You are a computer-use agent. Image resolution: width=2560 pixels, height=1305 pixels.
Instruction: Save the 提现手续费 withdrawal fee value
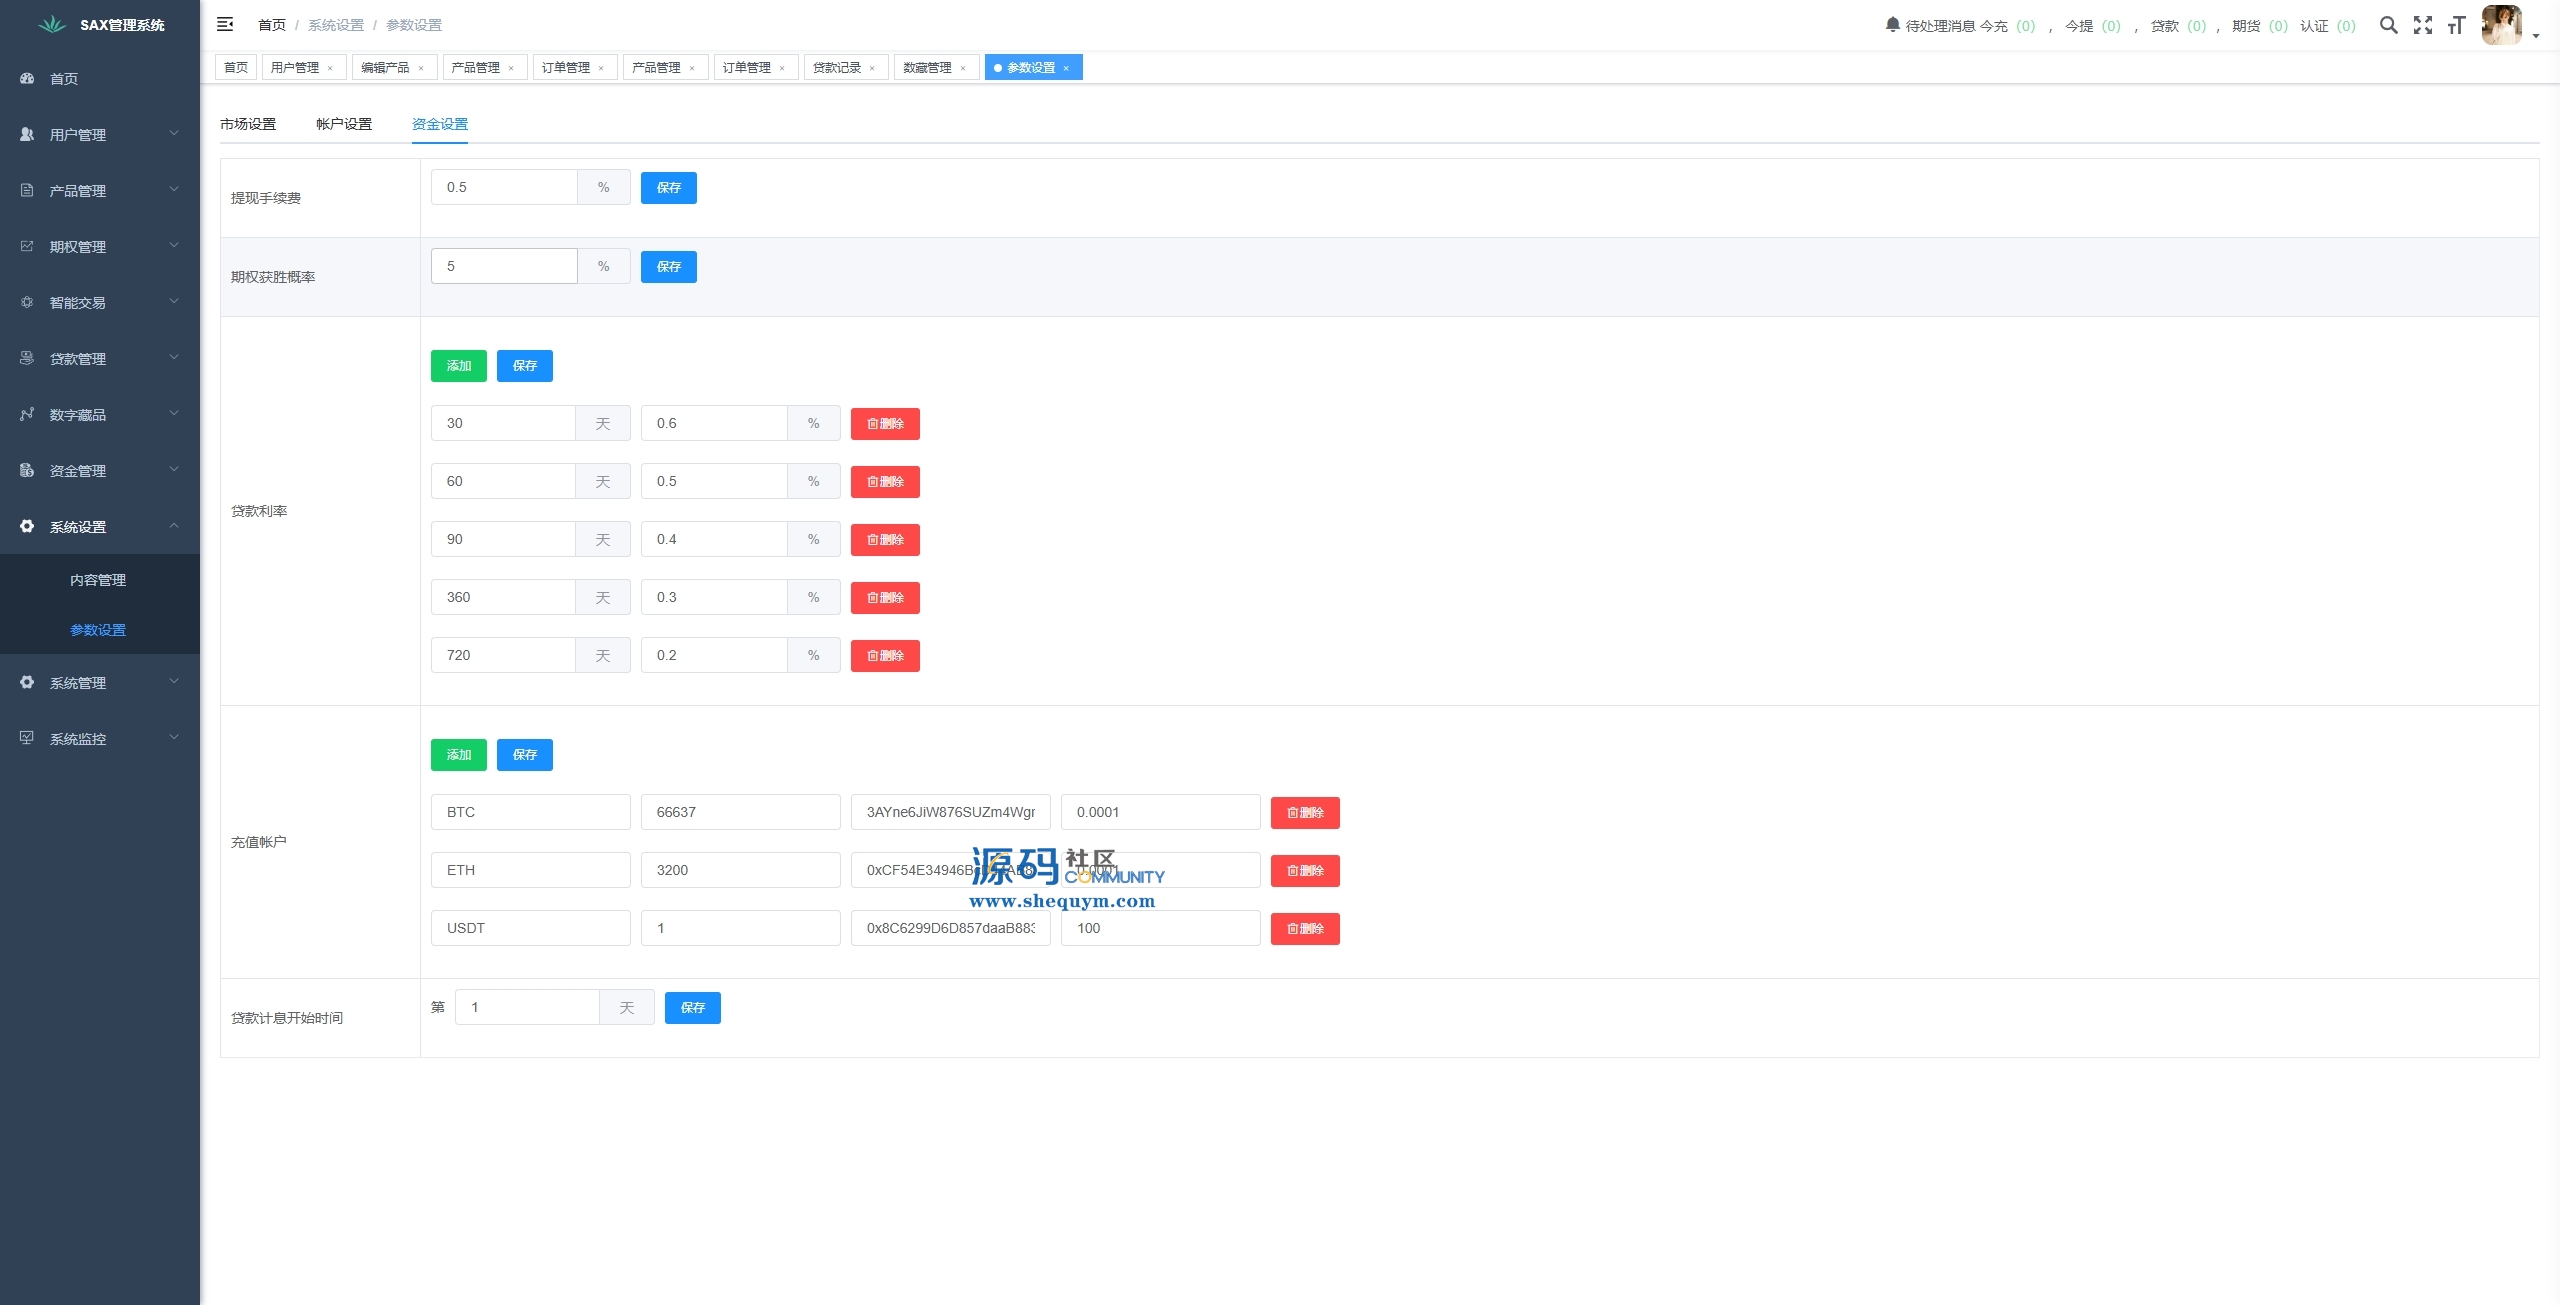[x=668, y=188]
